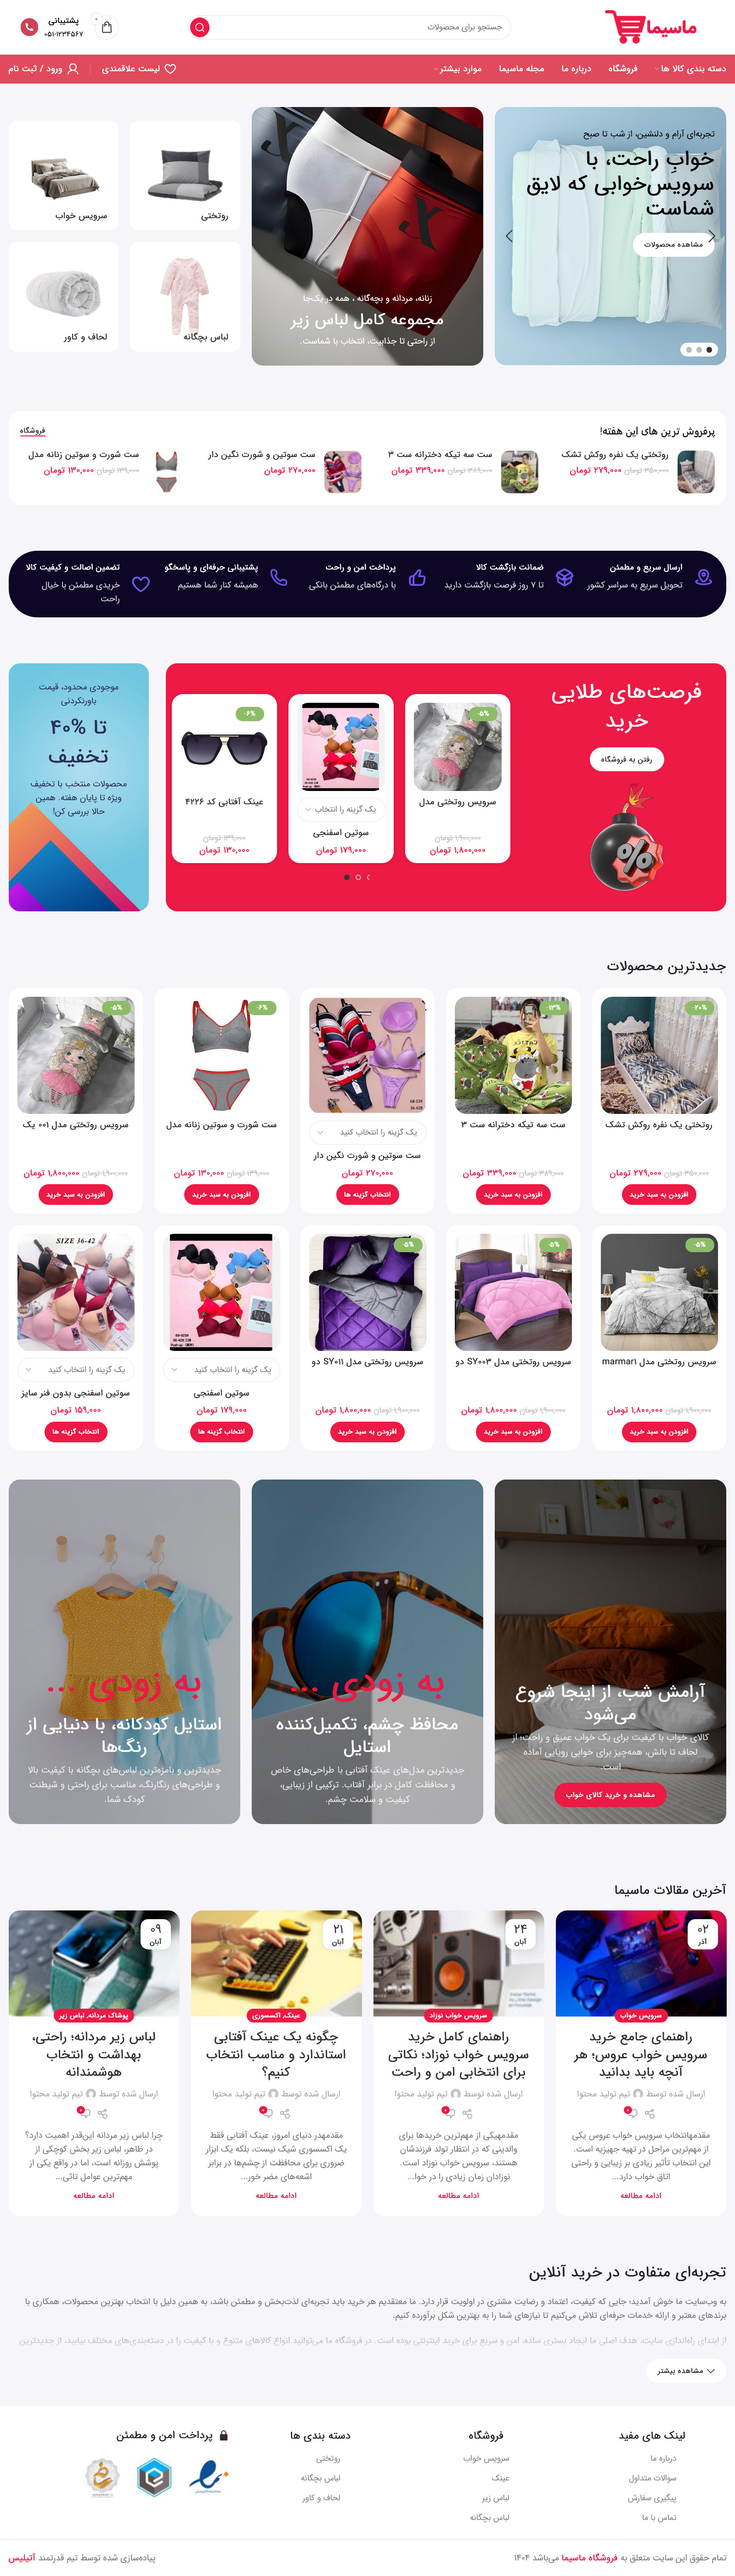
Task: Select first pagination dot in golden deals carousel
Action: [347, 877]
